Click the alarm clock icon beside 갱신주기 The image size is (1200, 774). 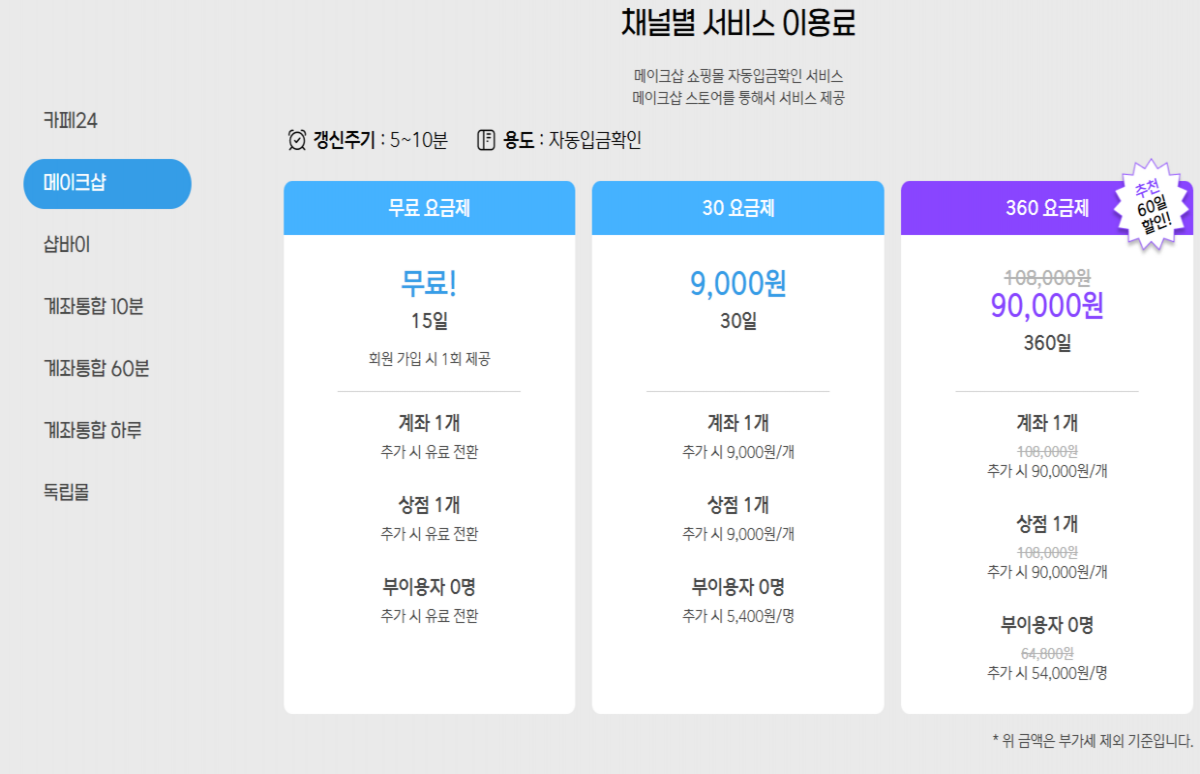(x=297, y=140)
